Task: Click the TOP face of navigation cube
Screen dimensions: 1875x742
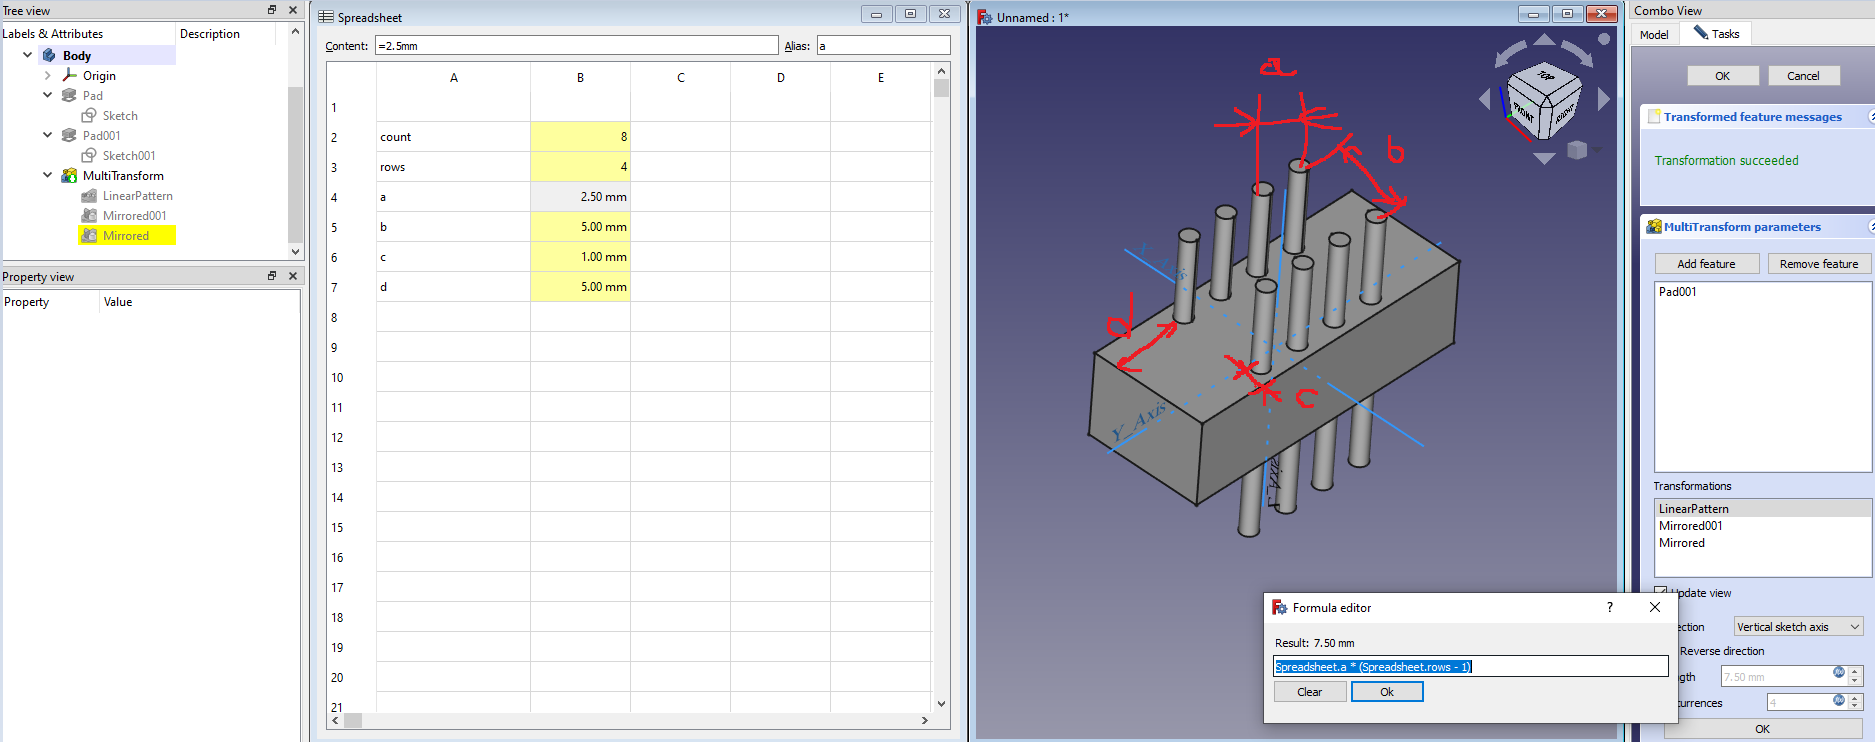Action: click(x=1546, y=77)
